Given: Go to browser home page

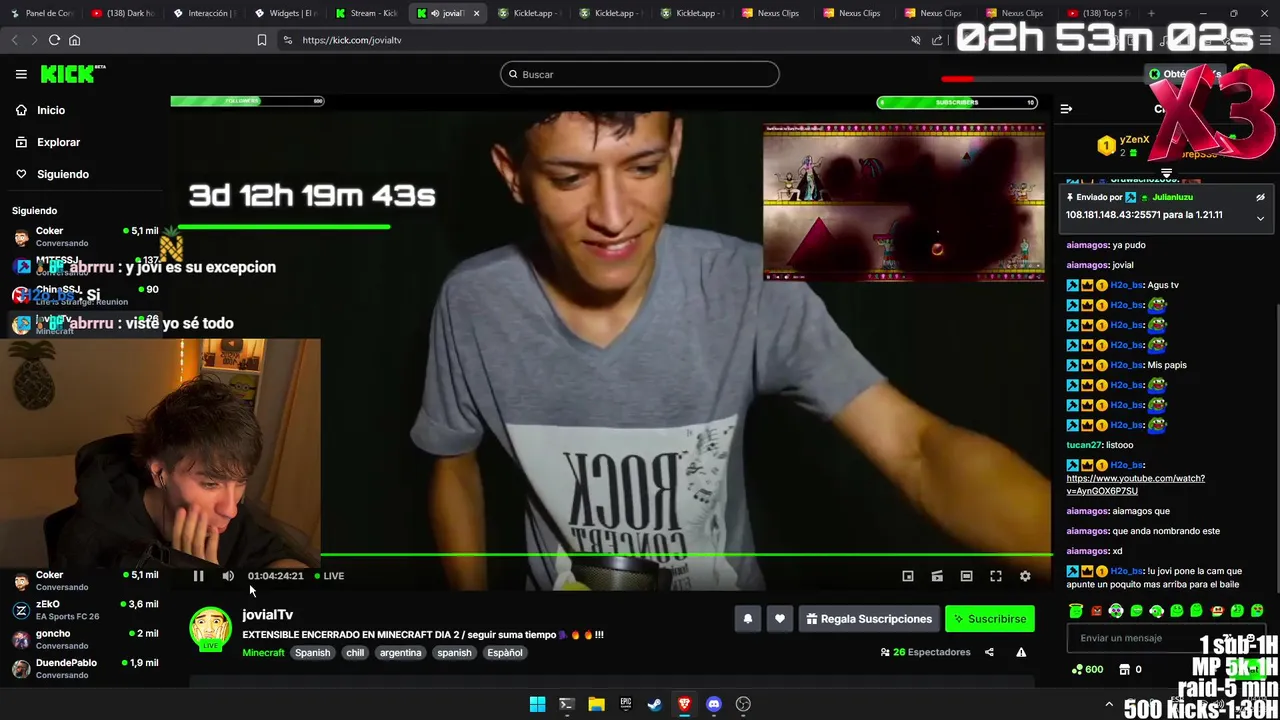Looking at the screenshot, I should click(x=74, y=40).
